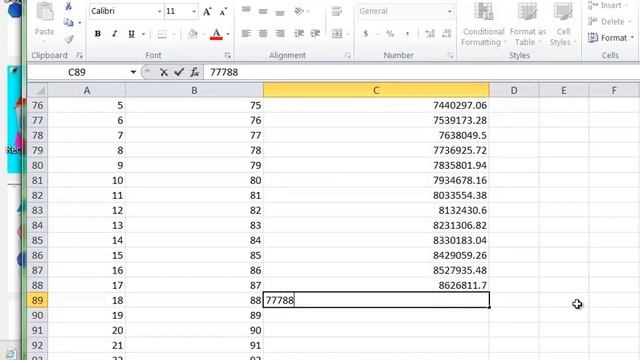Click the Wrap Text icon

pyautogui.click(x=337, y=11)
